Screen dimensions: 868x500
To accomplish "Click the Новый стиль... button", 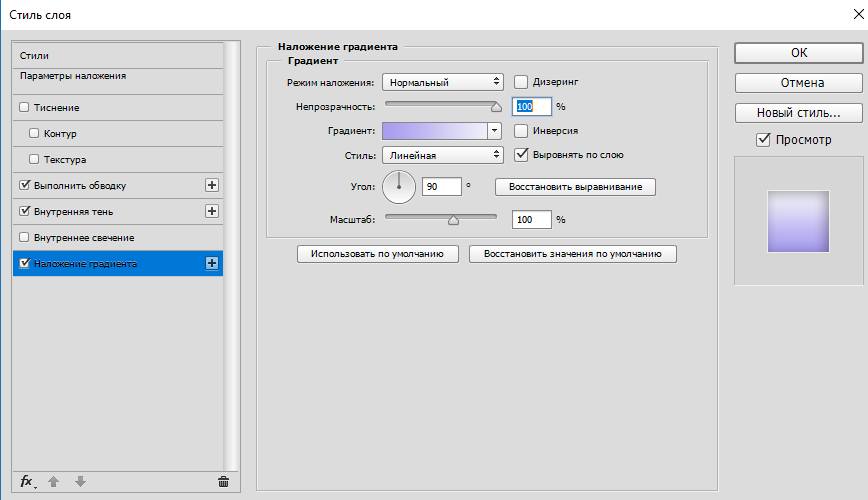I will [x=798, y=112].
